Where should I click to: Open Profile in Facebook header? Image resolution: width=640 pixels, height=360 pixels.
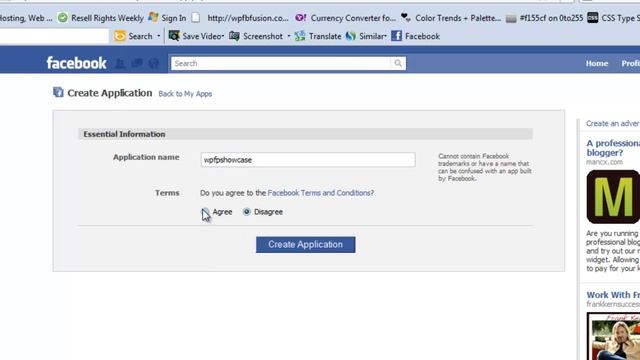click(x=631, y=63)
